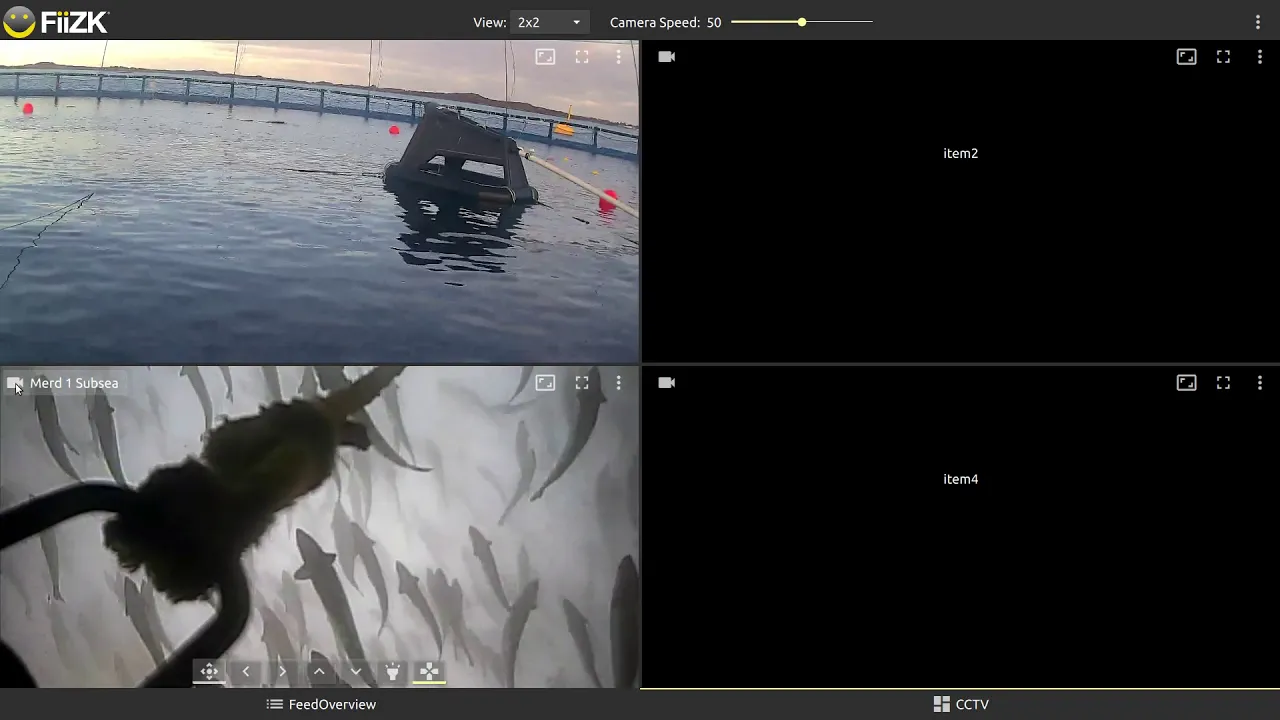
Task: Move the subsea camera down
Action: coord(356,672)
